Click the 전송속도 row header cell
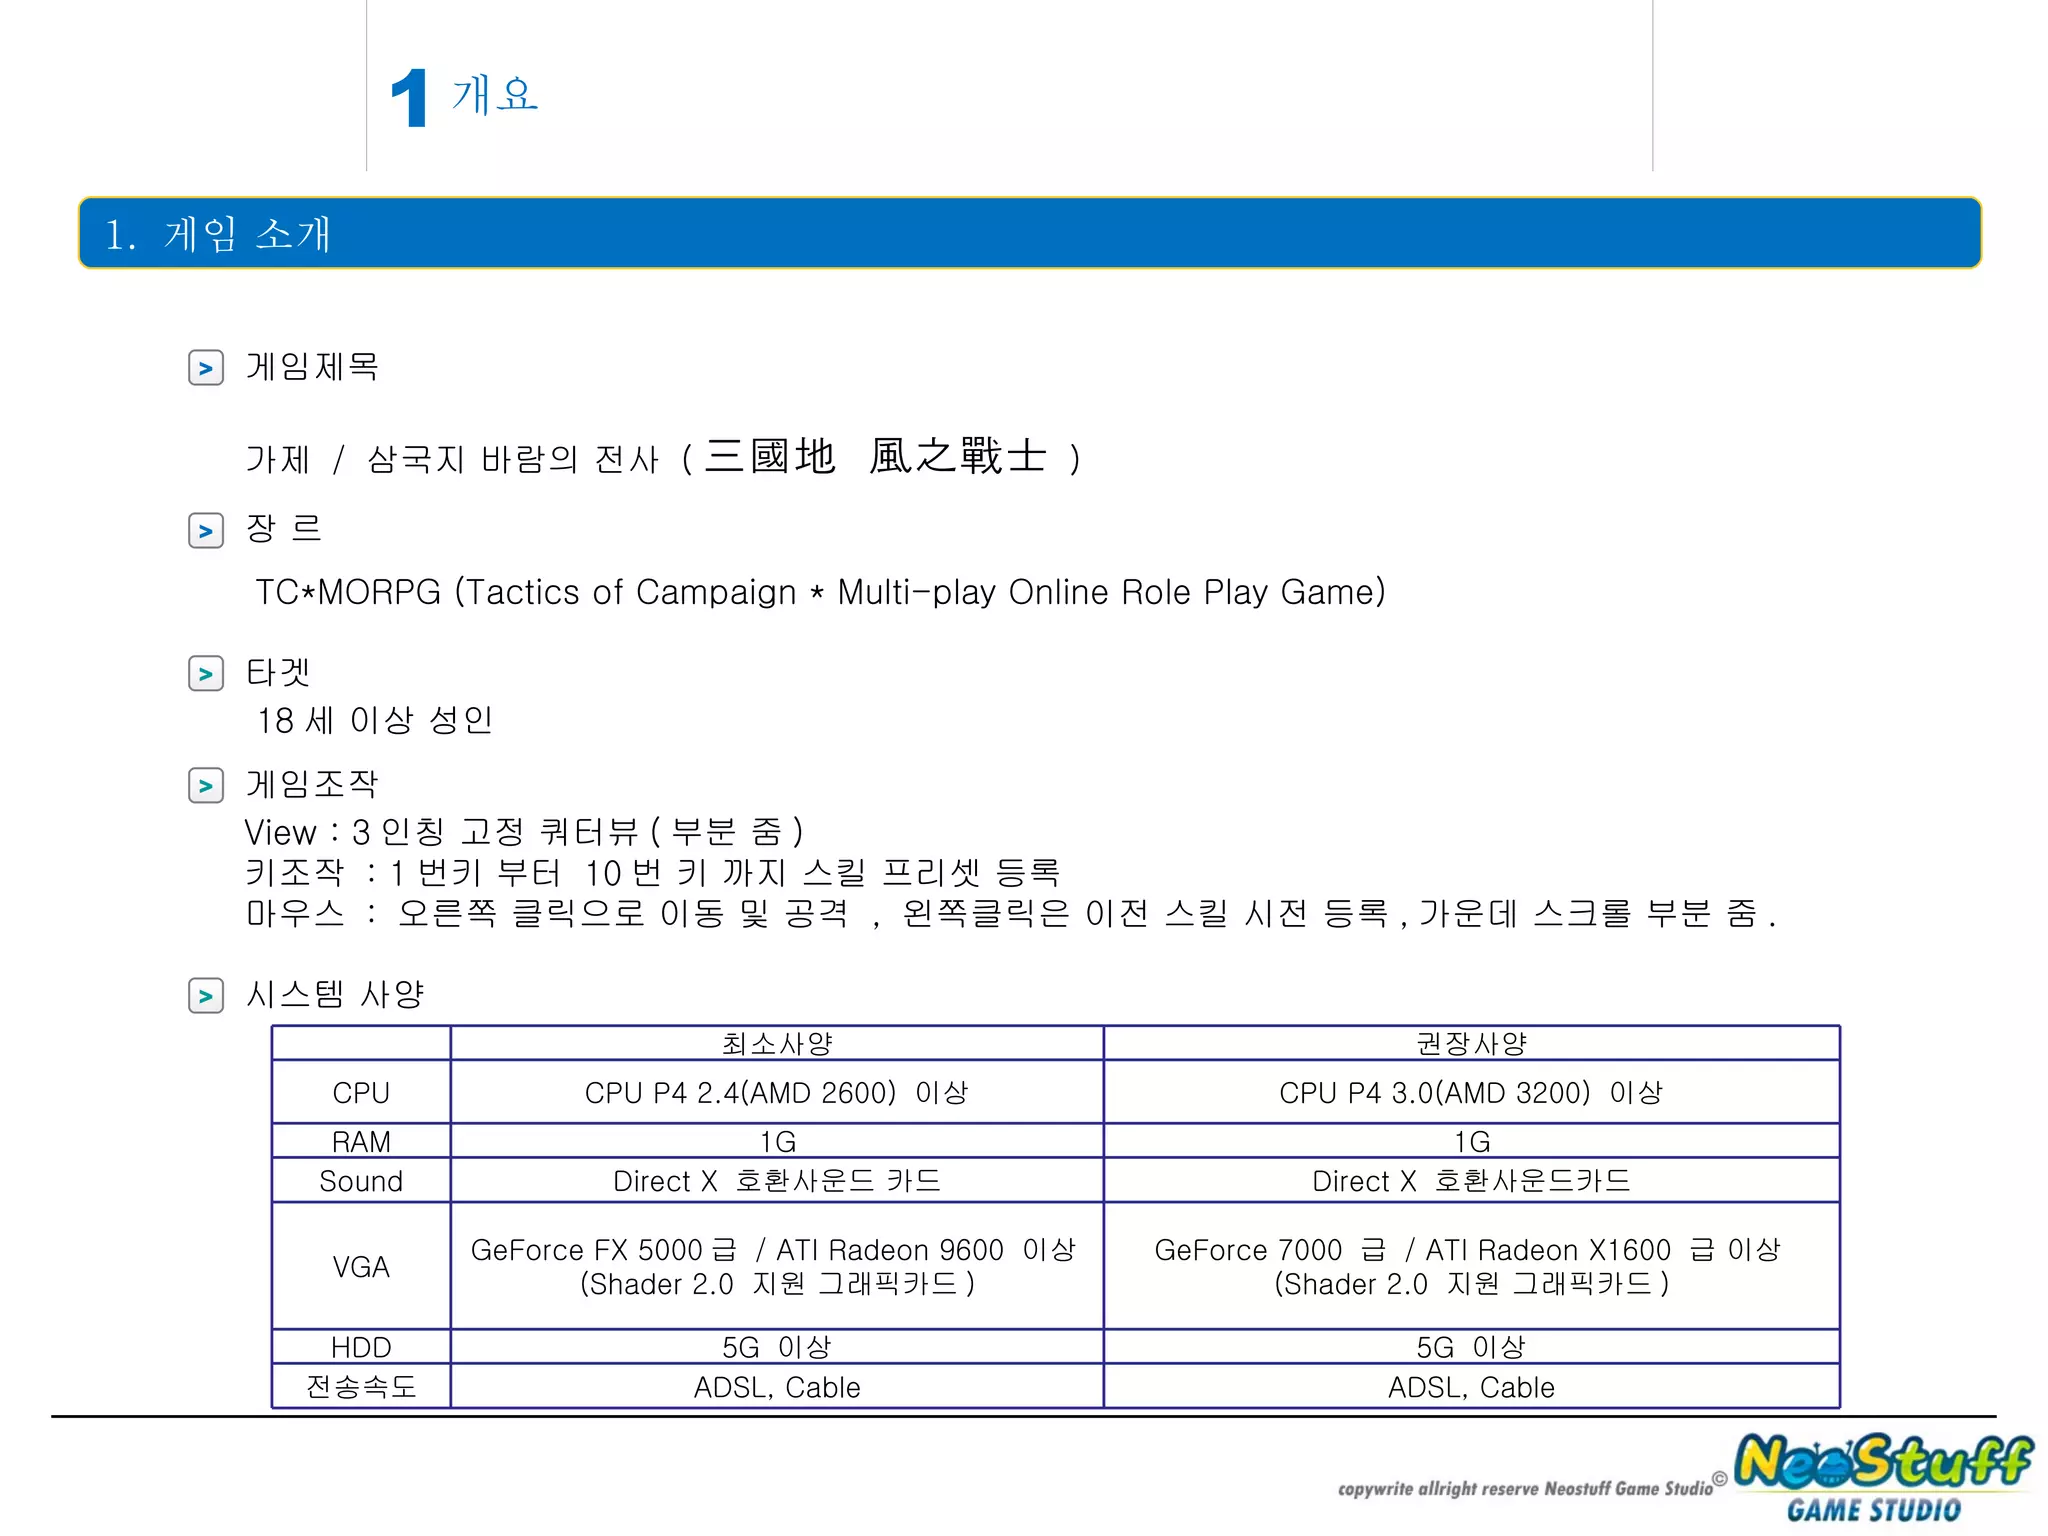This screenshot has height=1536, width=2048. point(361,1386)
